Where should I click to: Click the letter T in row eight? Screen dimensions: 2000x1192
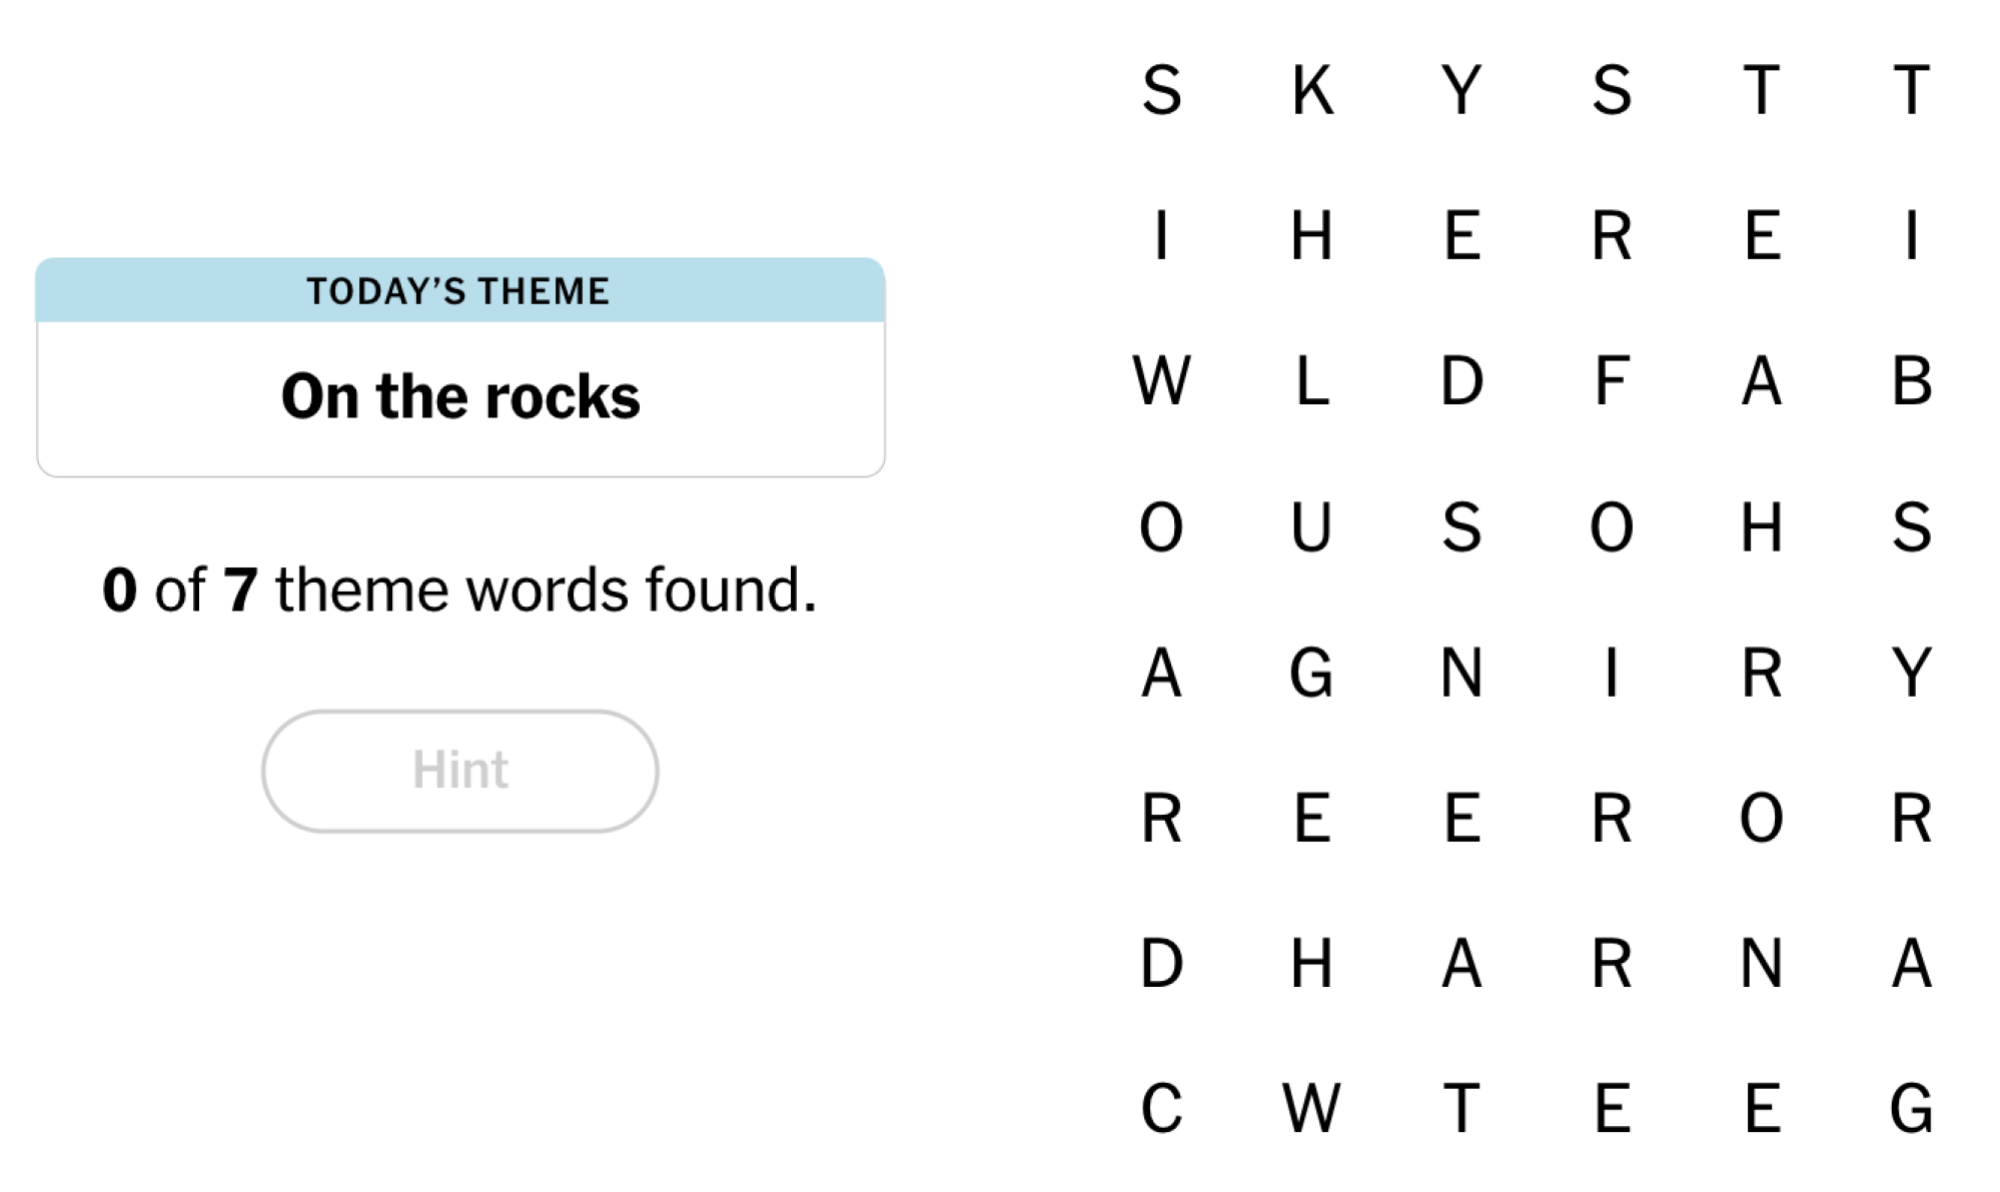1463,1105
